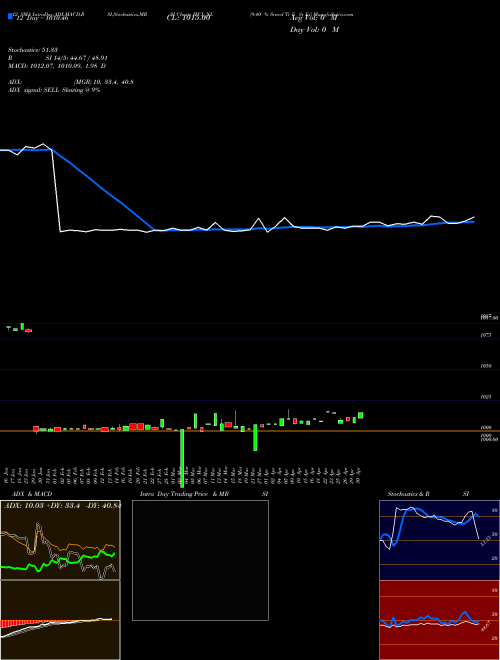Select the MACD values line "1012.07, 1010.09, 1.98"
This screenshot has width=500, height=660.
pyautogui.click(x=57, y=66)
